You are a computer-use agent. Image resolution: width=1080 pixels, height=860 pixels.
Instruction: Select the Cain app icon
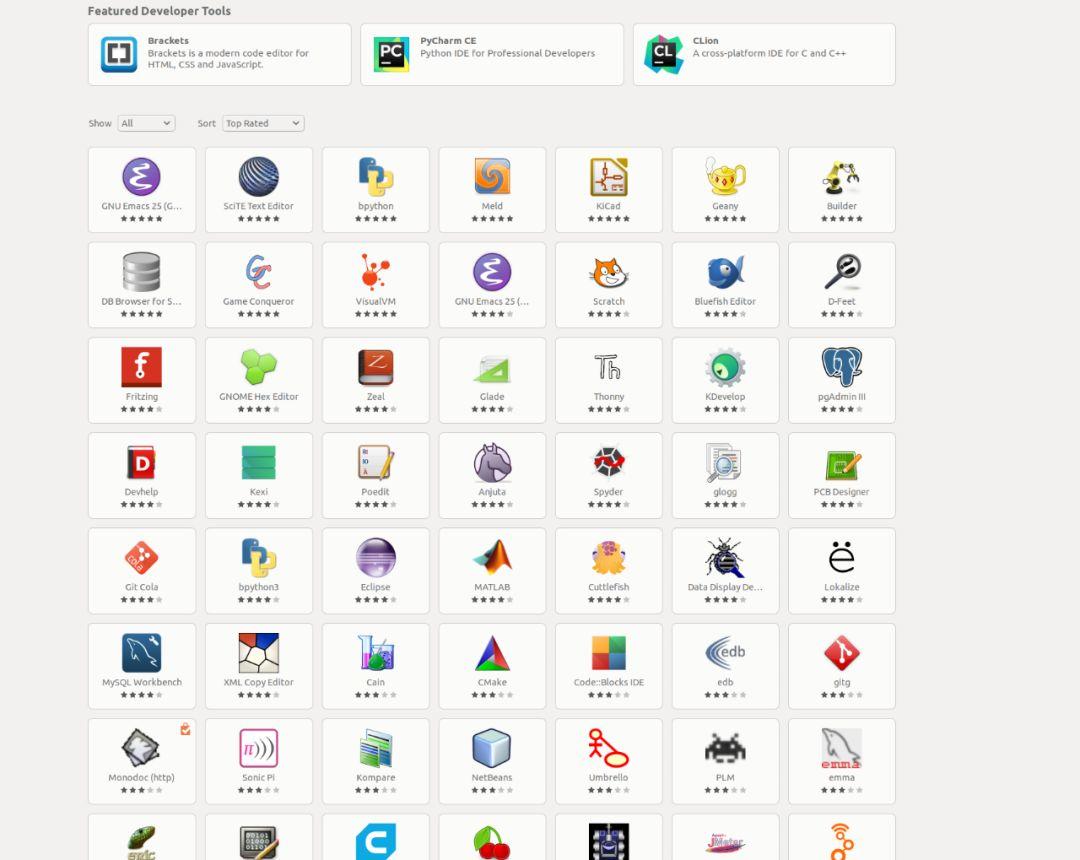tap(375, 653)
